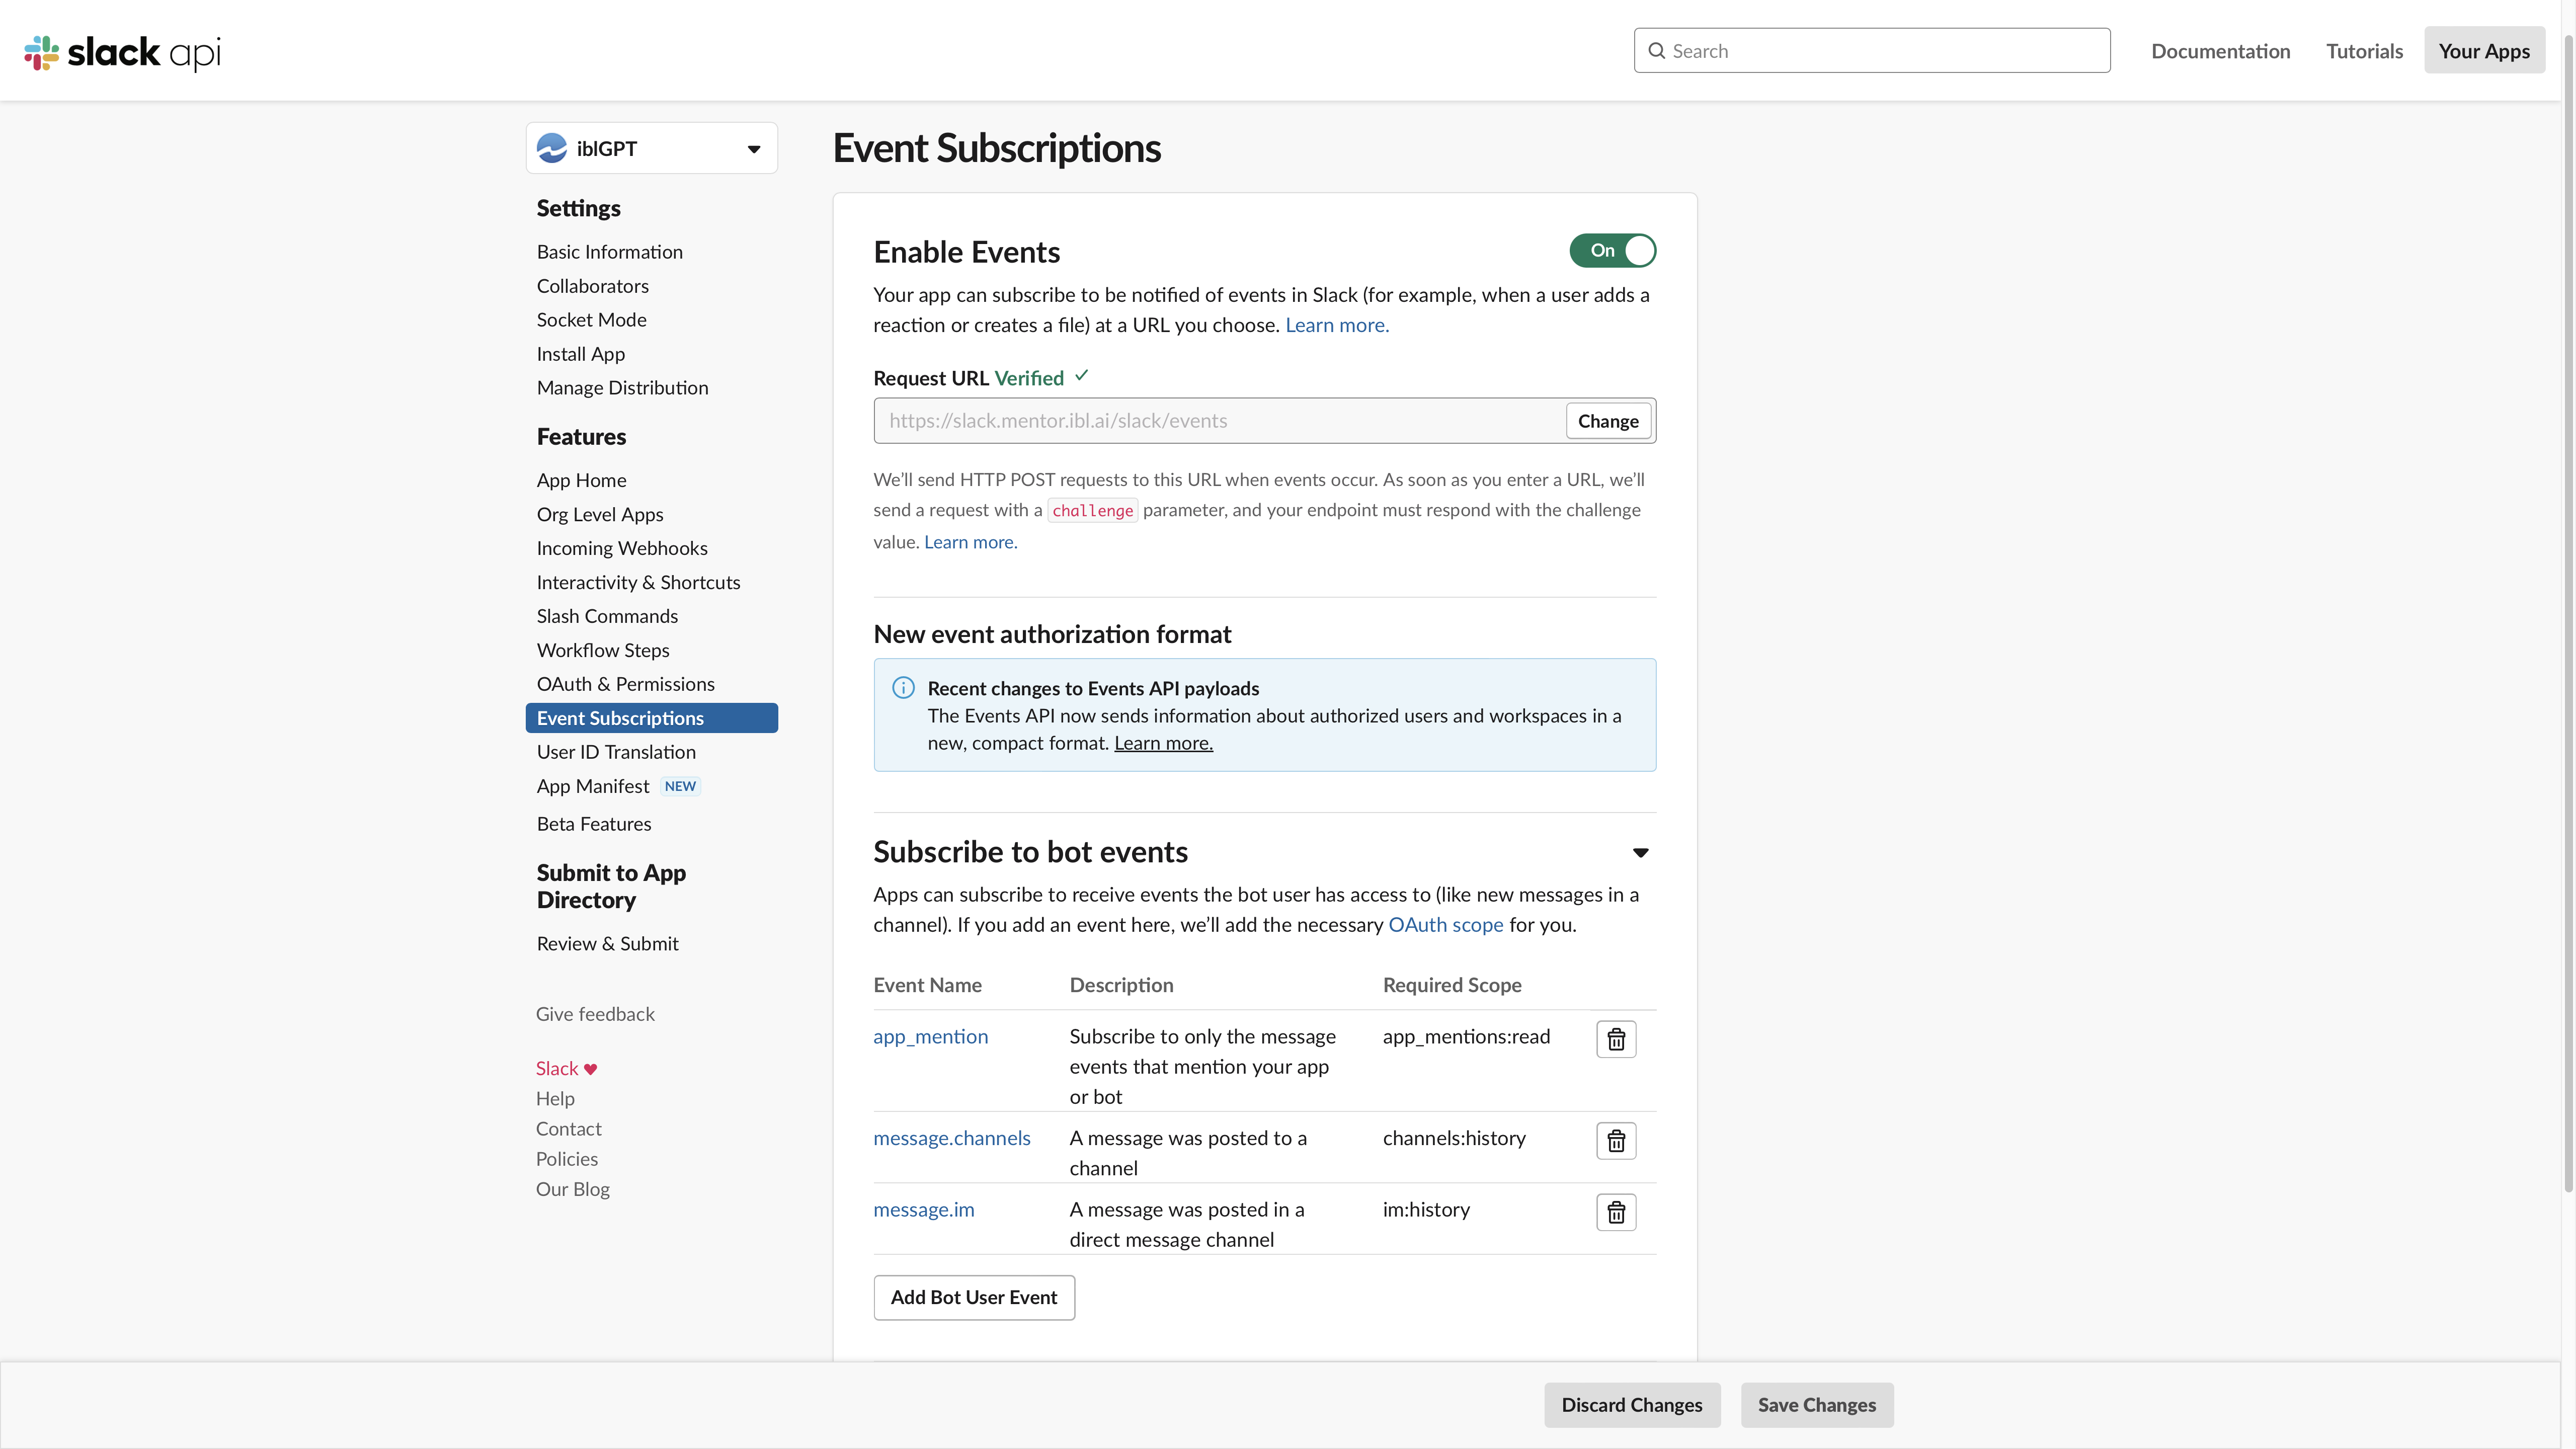This screenshot has height=1449, width=2576.
Task: Click the im:history scope text
Action: click(1426, 1210)
